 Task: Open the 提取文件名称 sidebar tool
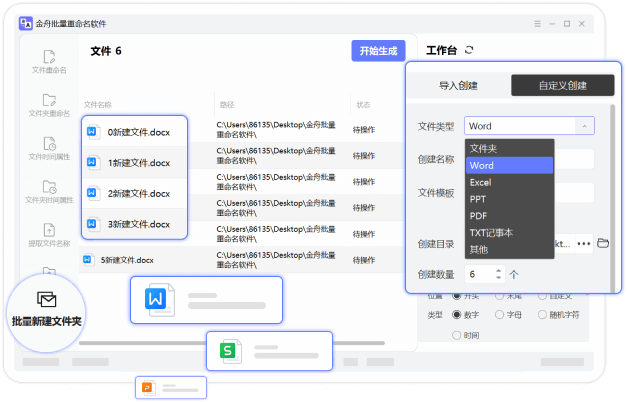(49, 234)
